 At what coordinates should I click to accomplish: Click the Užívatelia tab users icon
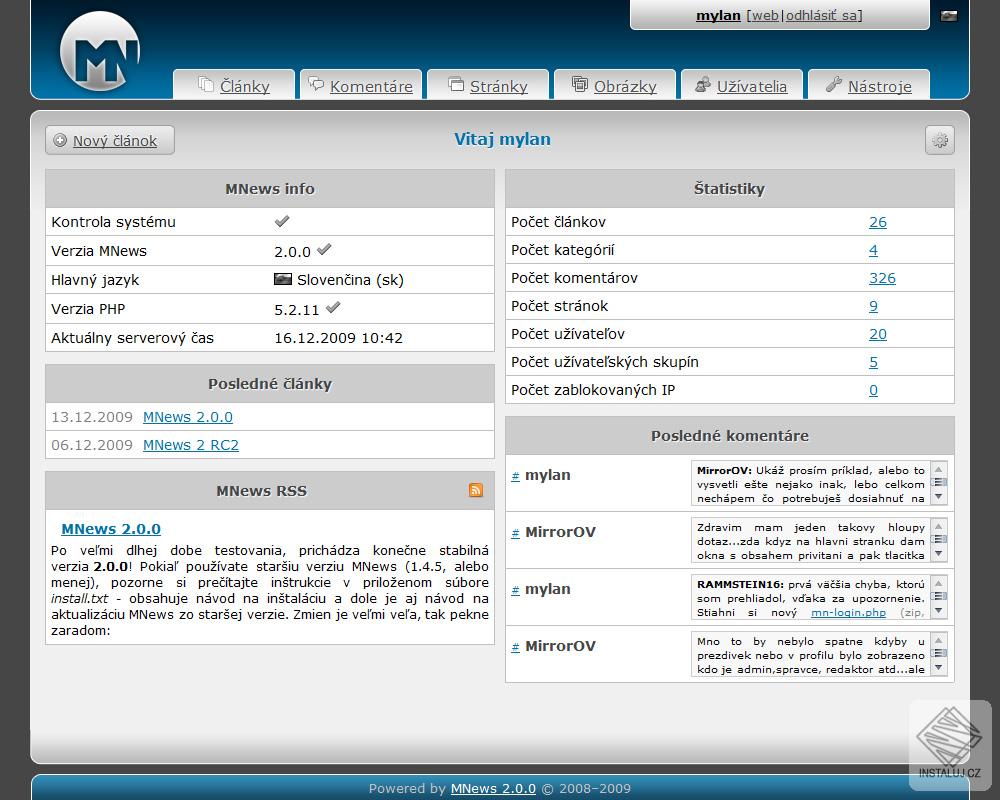click(x=703, y=84)
